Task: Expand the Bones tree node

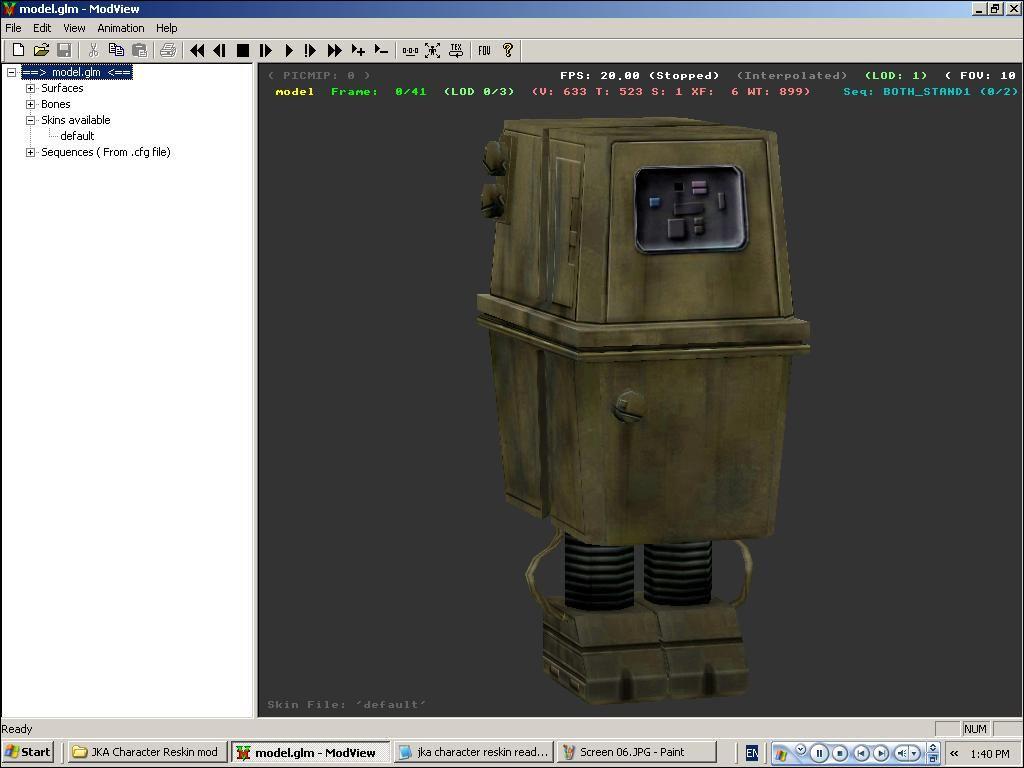Action: pyautogui.click(x=31, y=104)
